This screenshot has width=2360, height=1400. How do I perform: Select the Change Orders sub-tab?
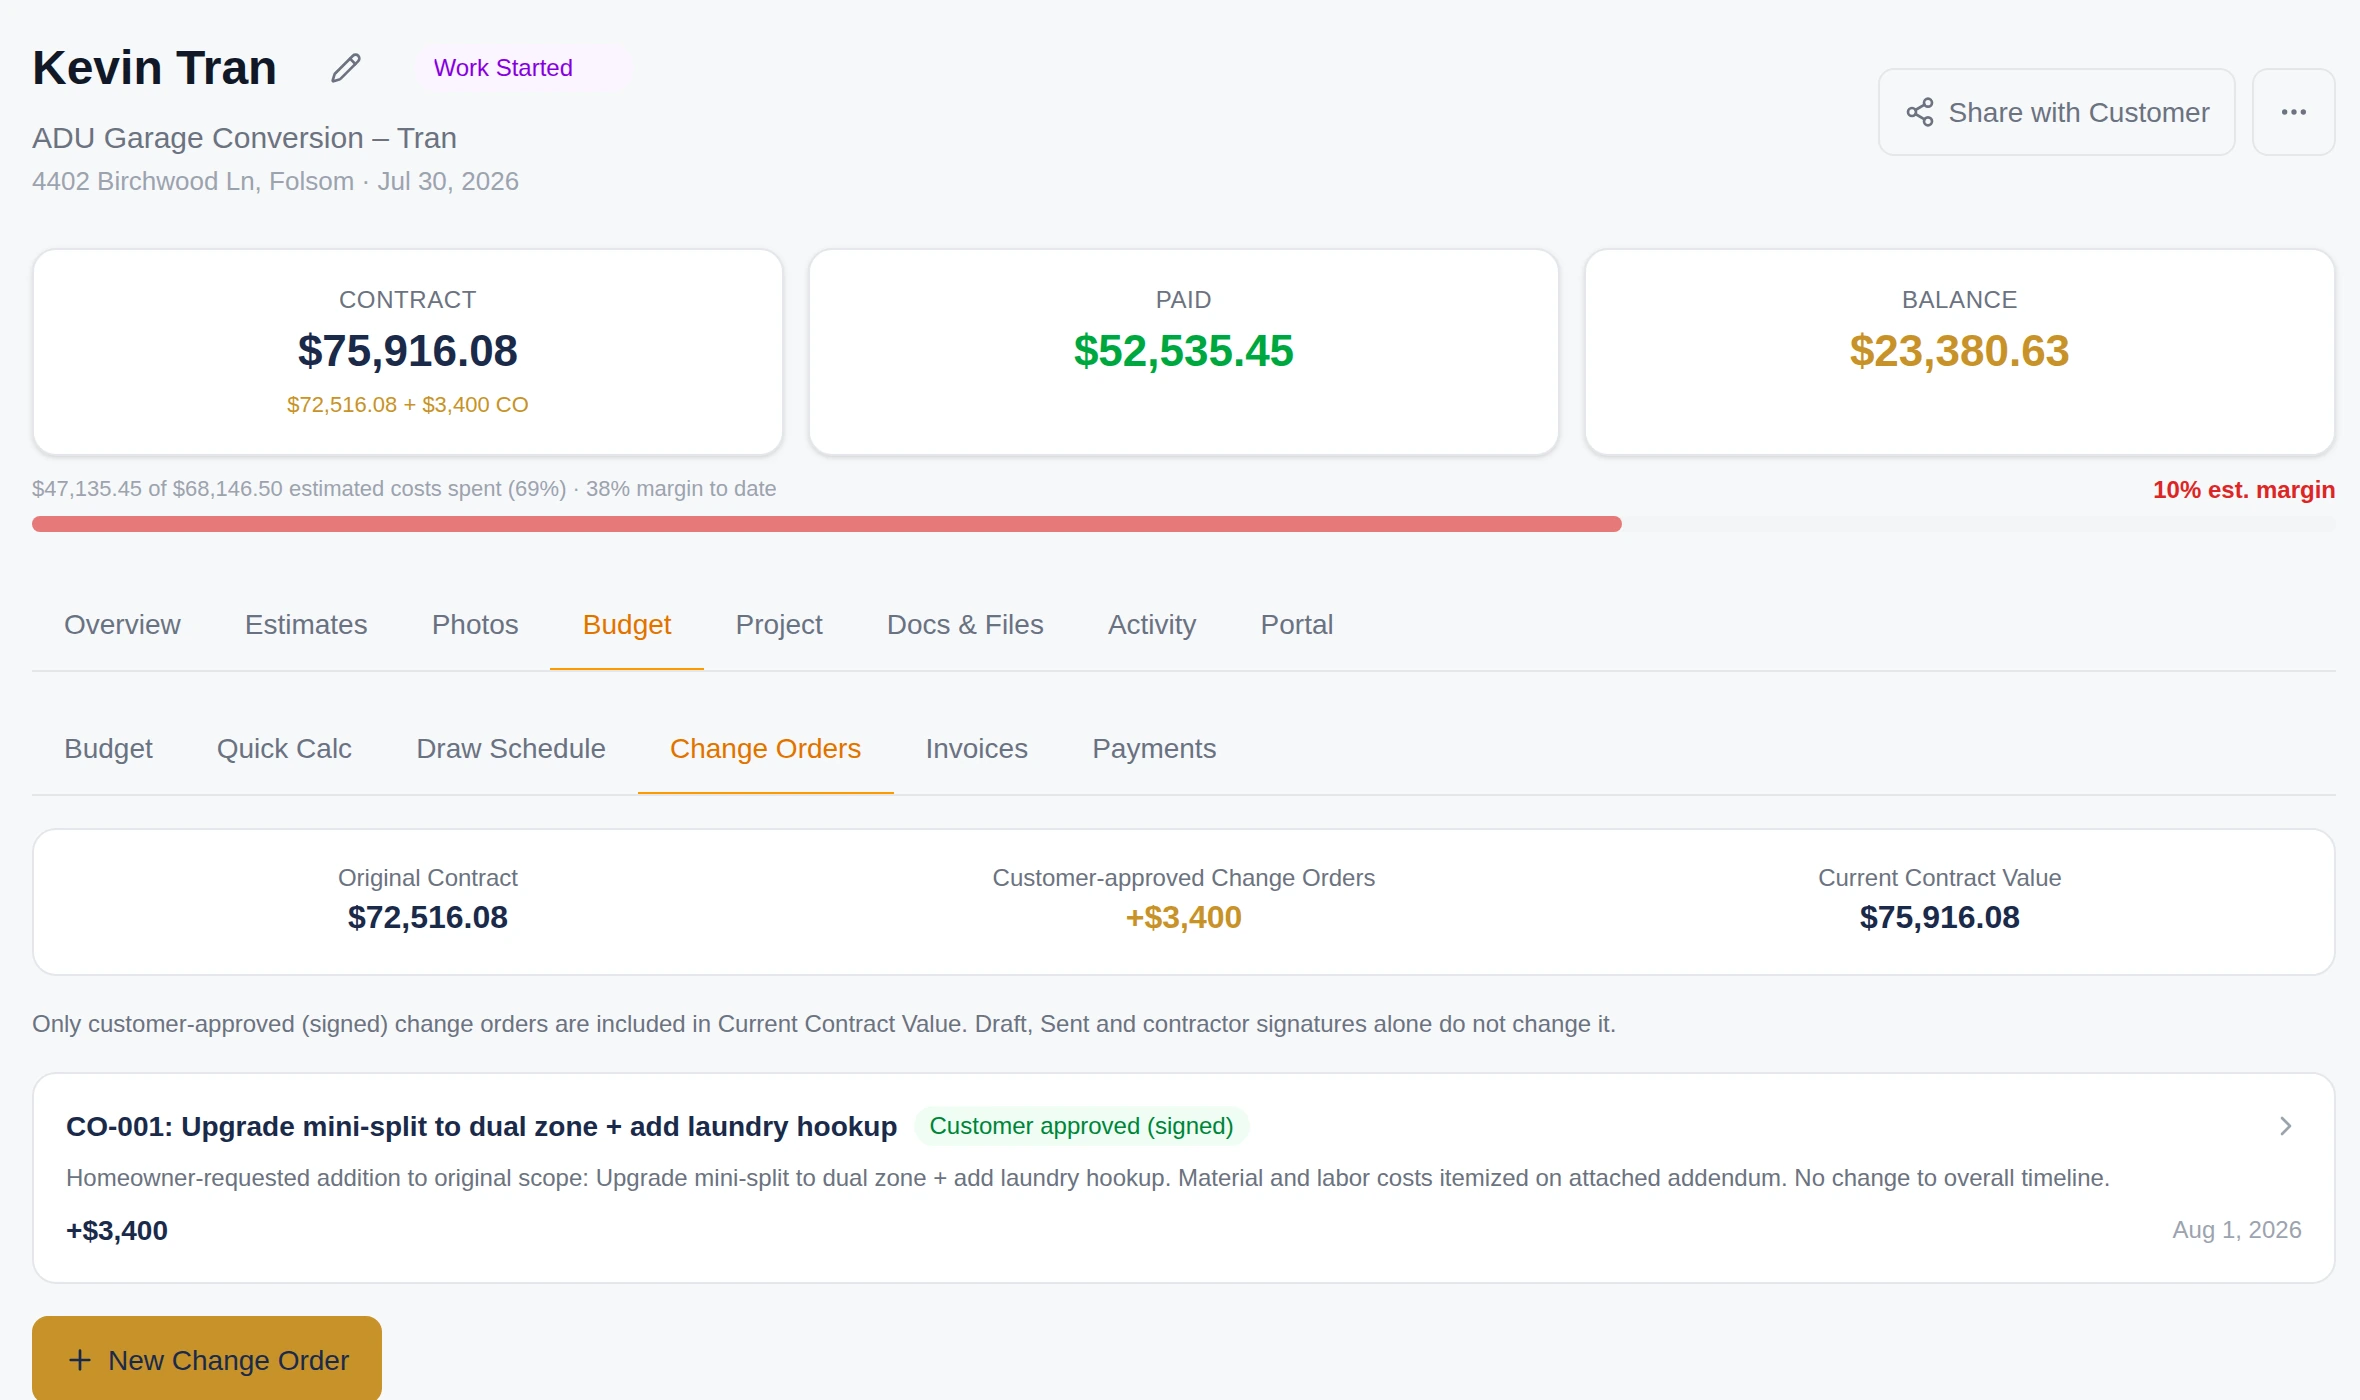765,749
